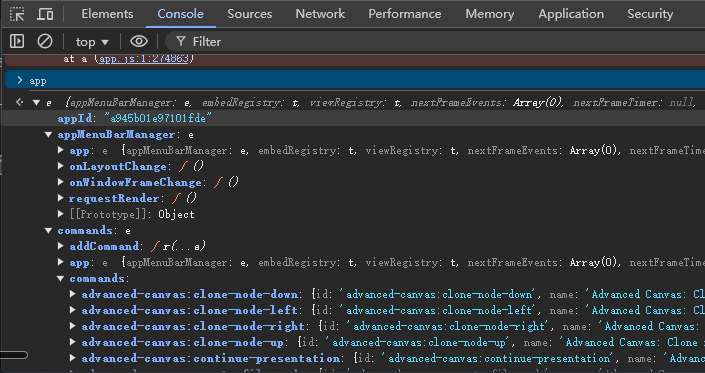Toggle the device toolbar icon
This screenshot has height=373, width=705.
(45, 14)
